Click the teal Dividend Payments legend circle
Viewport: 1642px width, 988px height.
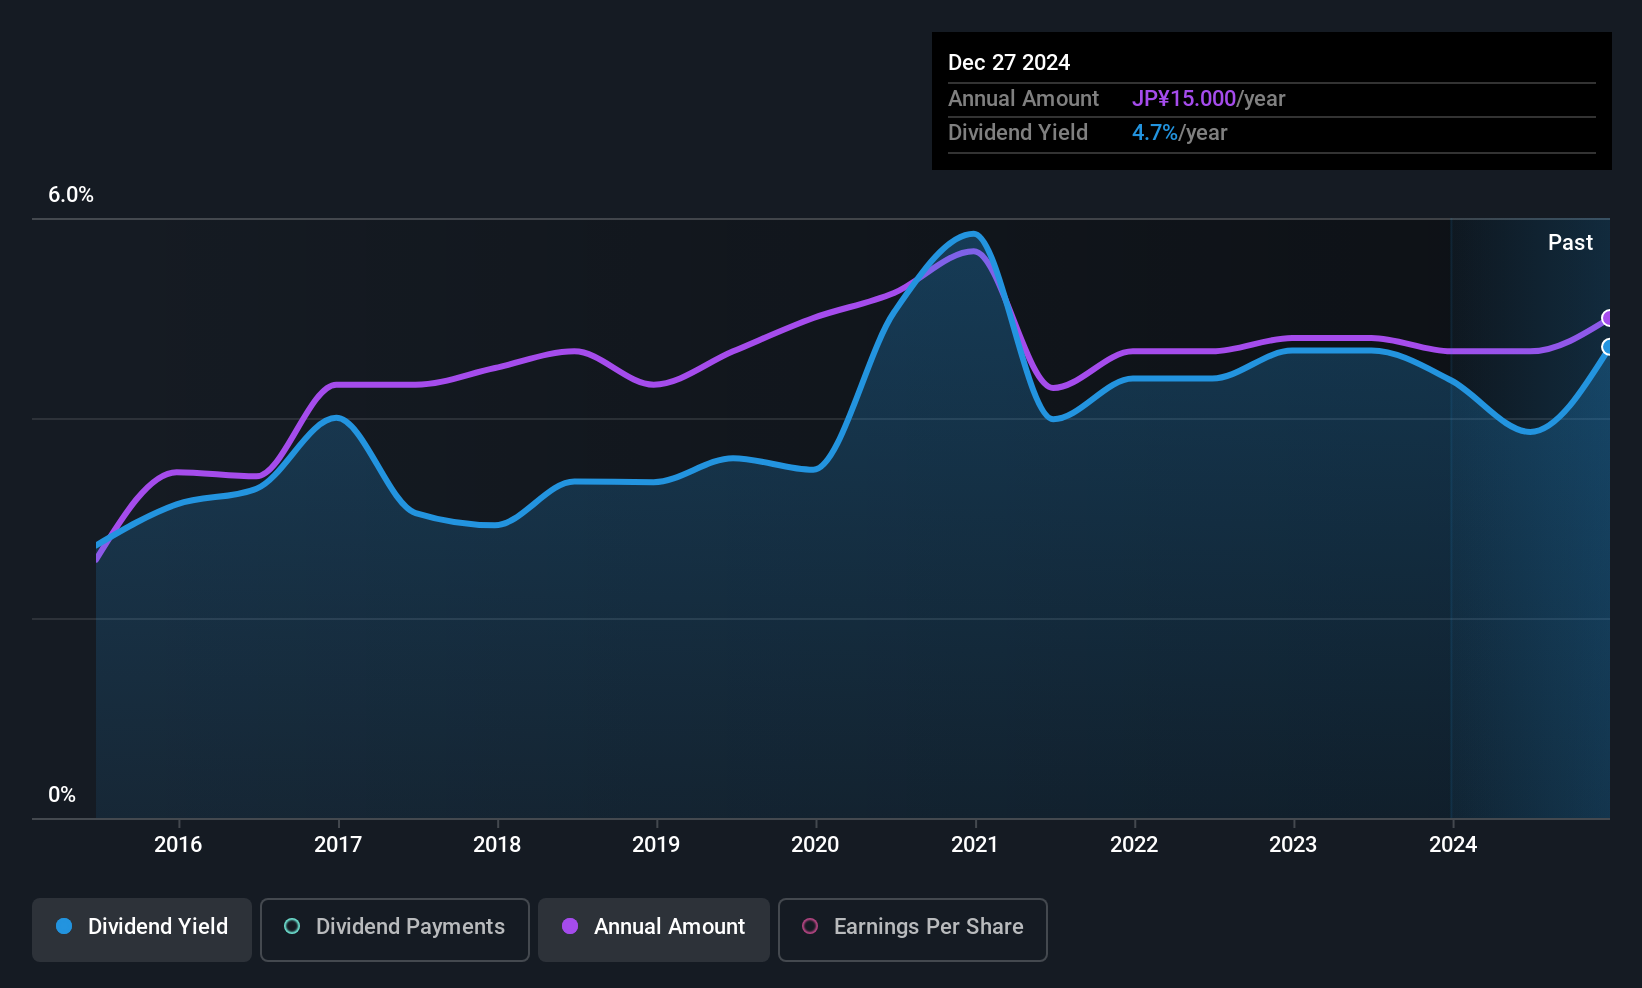tap(292, 926)
